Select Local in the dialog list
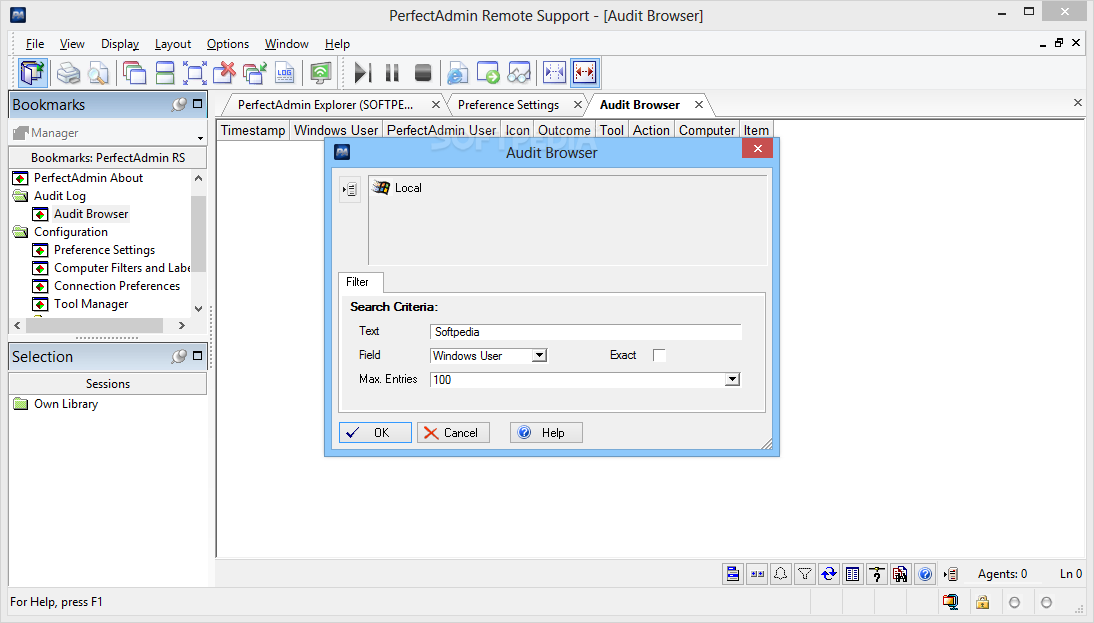1094x623 pixels. (x=397, y=188)
